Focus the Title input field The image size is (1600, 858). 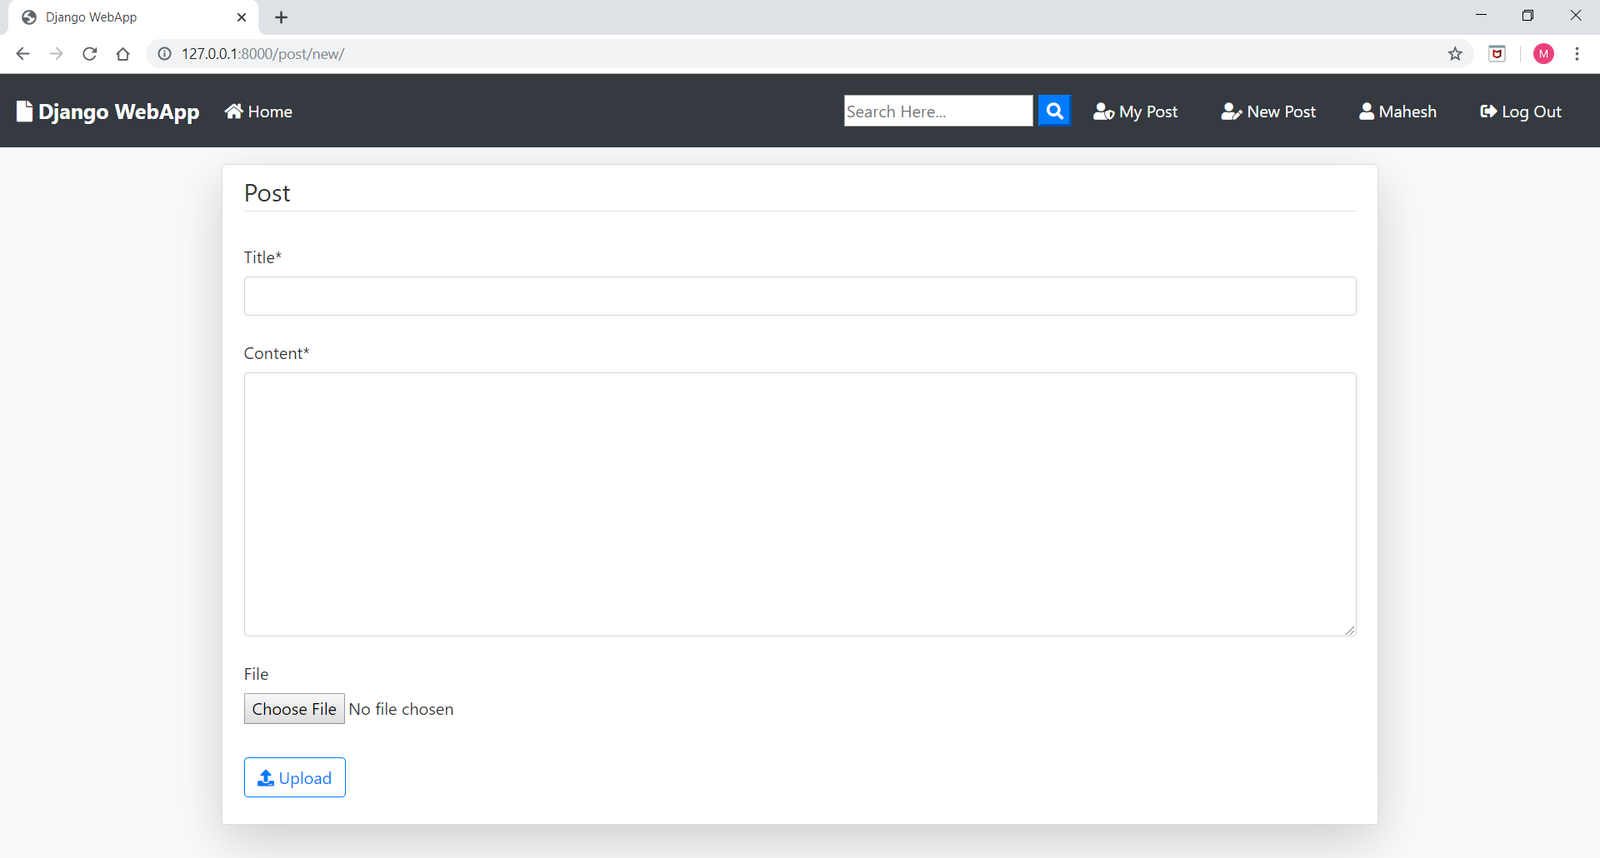click(x=800, y=296)
